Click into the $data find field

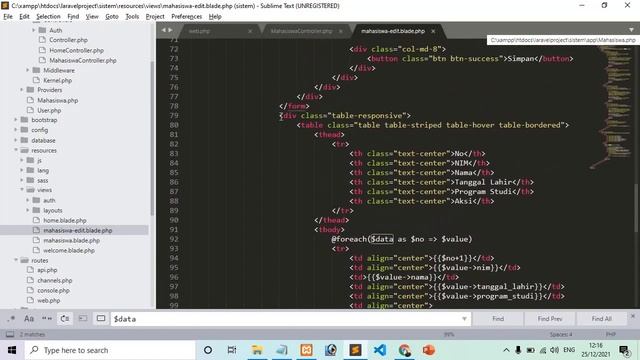(x=286, y=319)
